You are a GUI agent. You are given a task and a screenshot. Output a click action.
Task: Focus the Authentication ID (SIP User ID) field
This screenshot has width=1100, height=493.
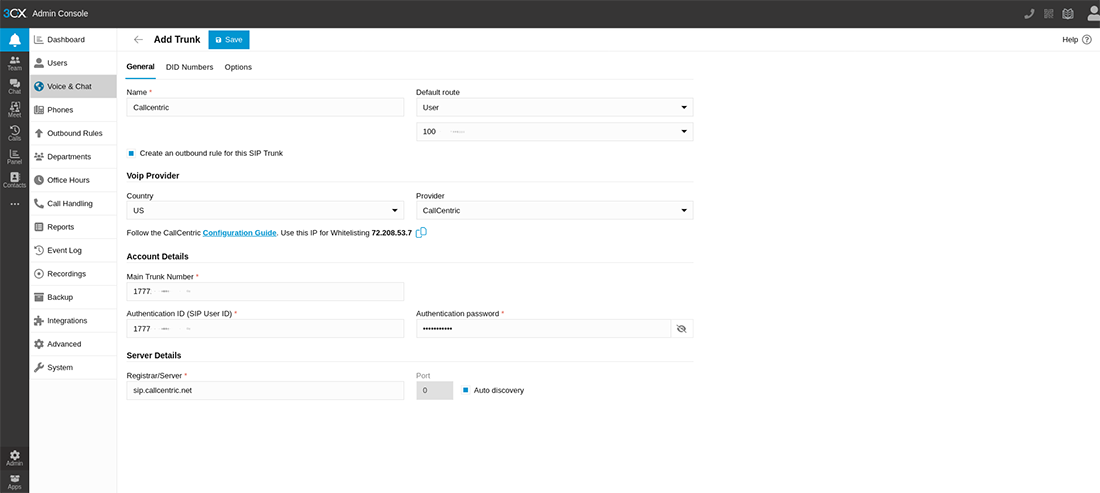265,329
